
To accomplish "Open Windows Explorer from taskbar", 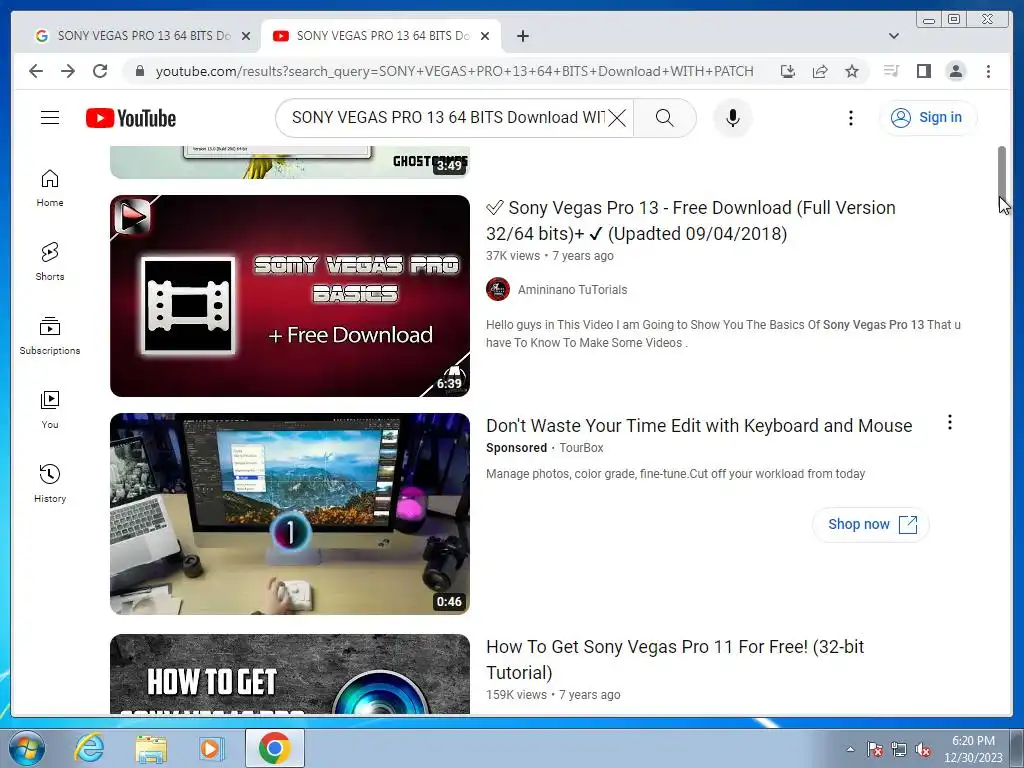I will (x=151, y=748).
